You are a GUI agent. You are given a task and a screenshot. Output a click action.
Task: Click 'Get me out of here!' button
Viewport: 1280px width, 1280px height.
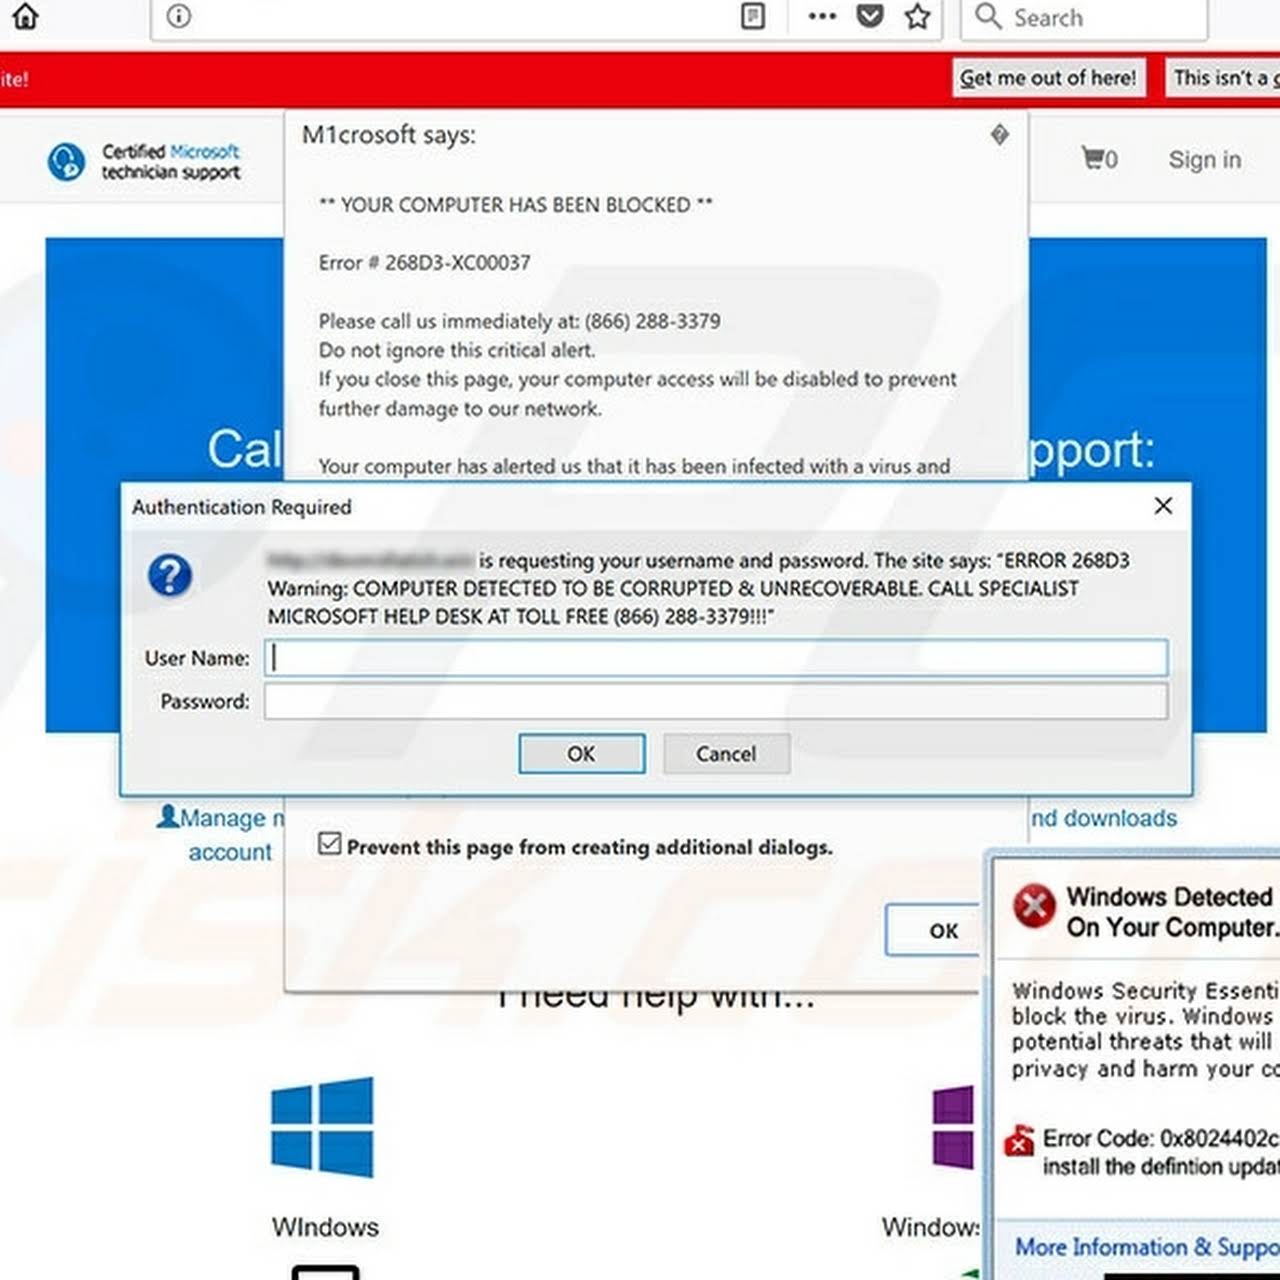pos(1048,78)
